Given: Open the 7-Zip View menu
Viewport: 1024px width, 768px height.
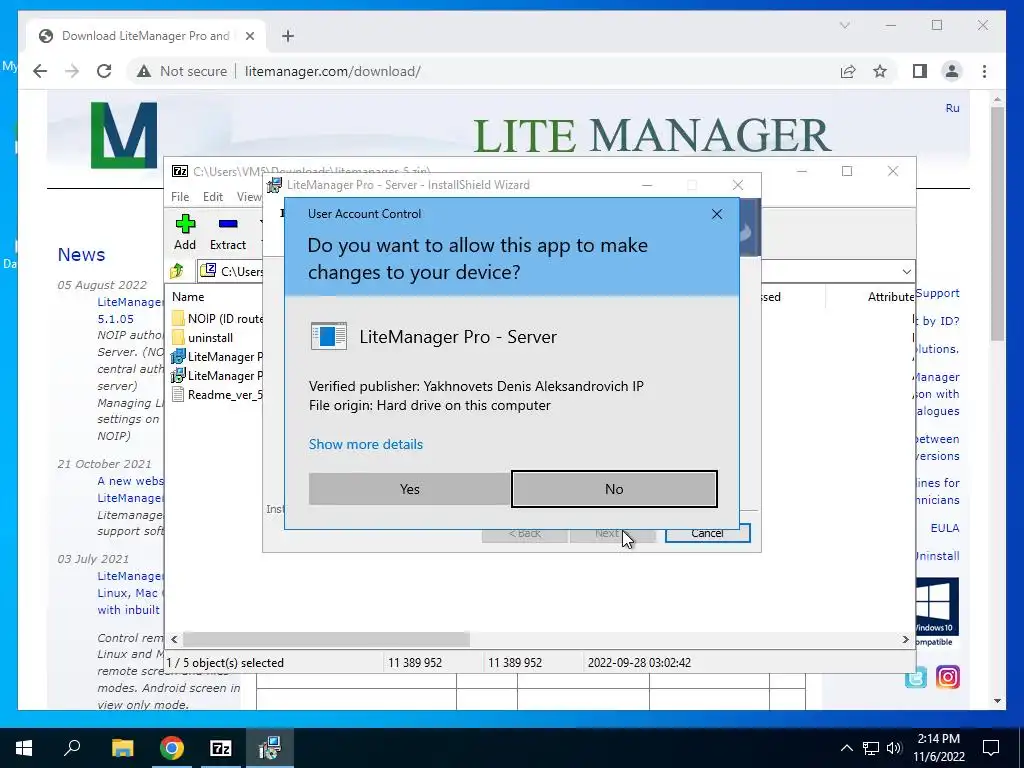Looking at the screenshot, I should tap(249, 197).
